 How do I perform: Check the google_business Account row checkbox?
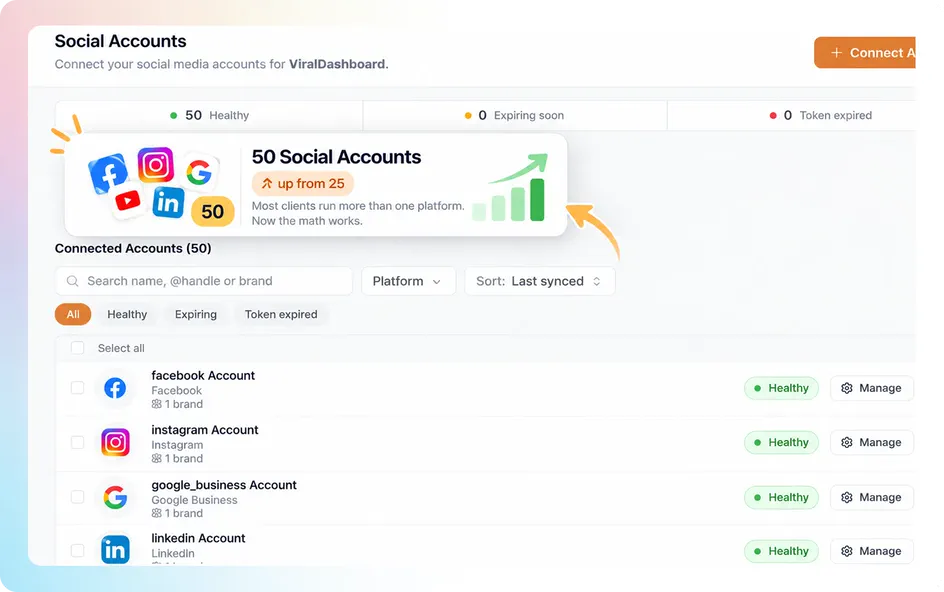[78, 497]
